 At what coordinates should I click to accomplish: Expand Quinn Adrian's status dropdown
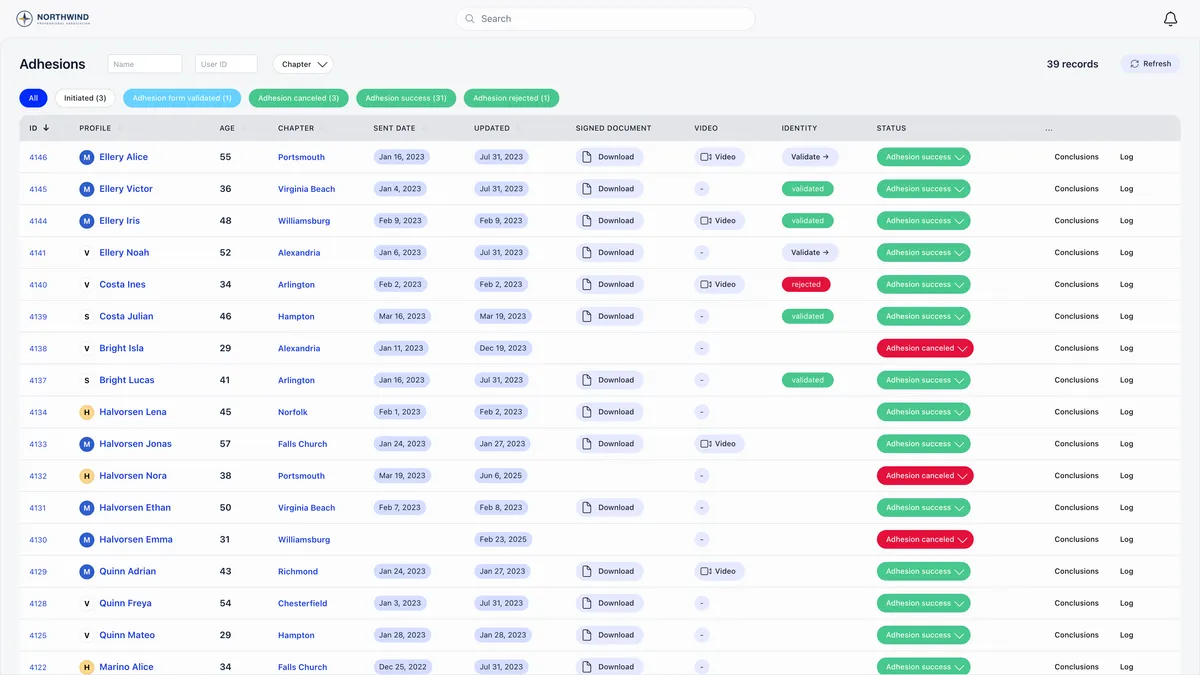tap(924, 572)
